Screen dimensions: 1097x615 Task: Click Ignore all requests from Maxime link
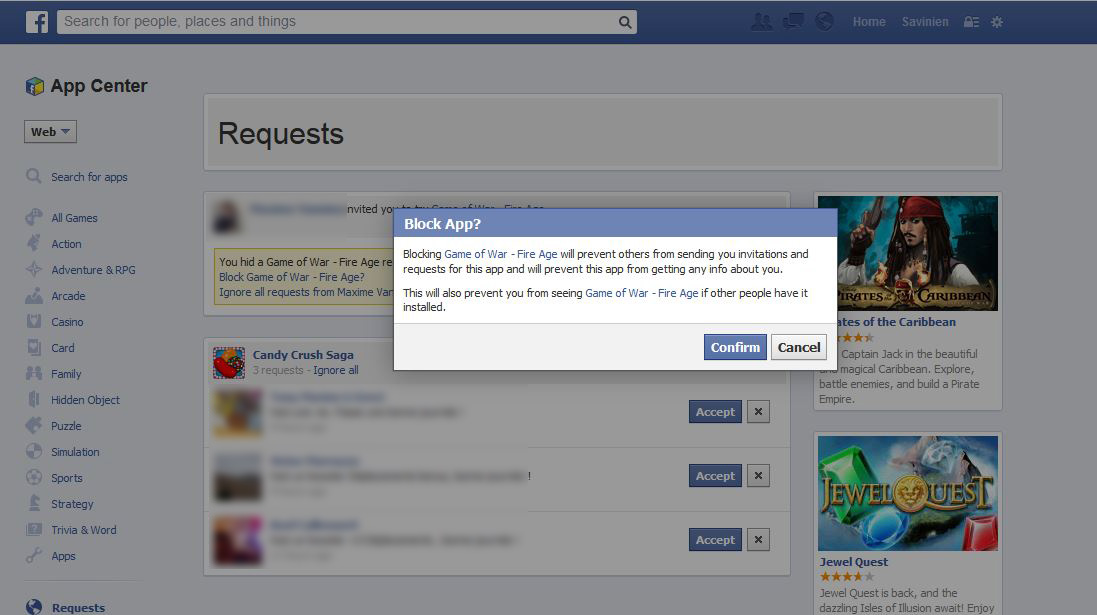pyautogui.click(x=306, y=292)
